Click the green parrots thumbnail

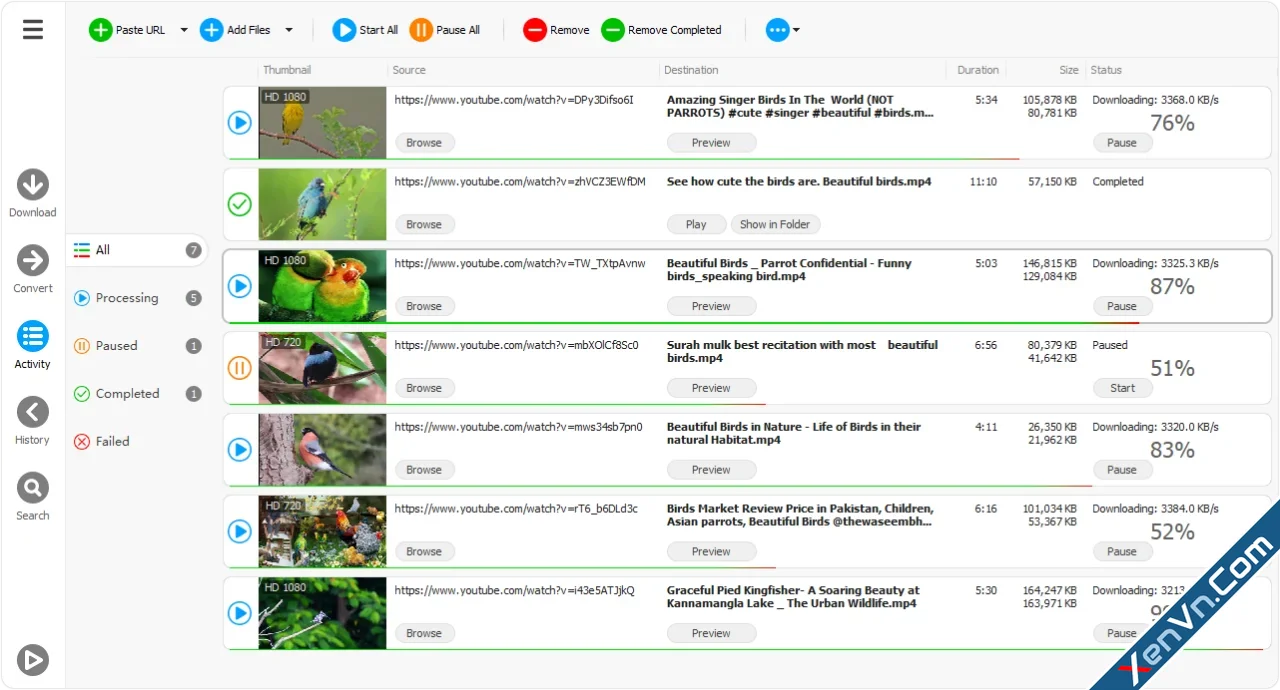[322, 286]
